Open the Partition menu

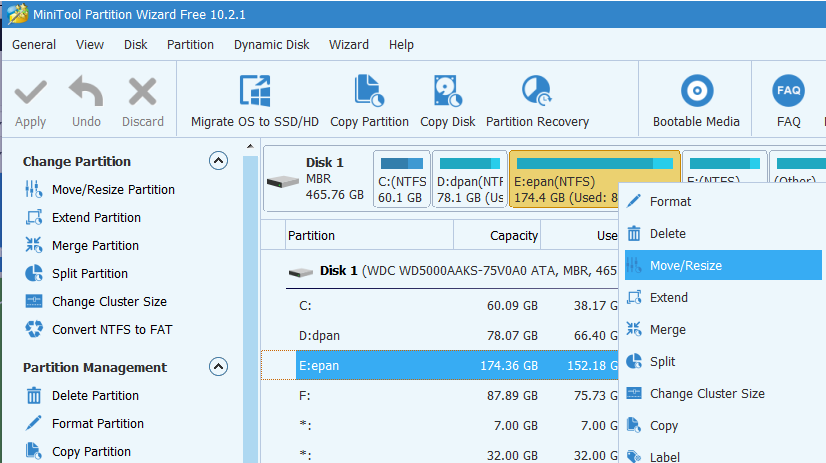coord(190,45)
